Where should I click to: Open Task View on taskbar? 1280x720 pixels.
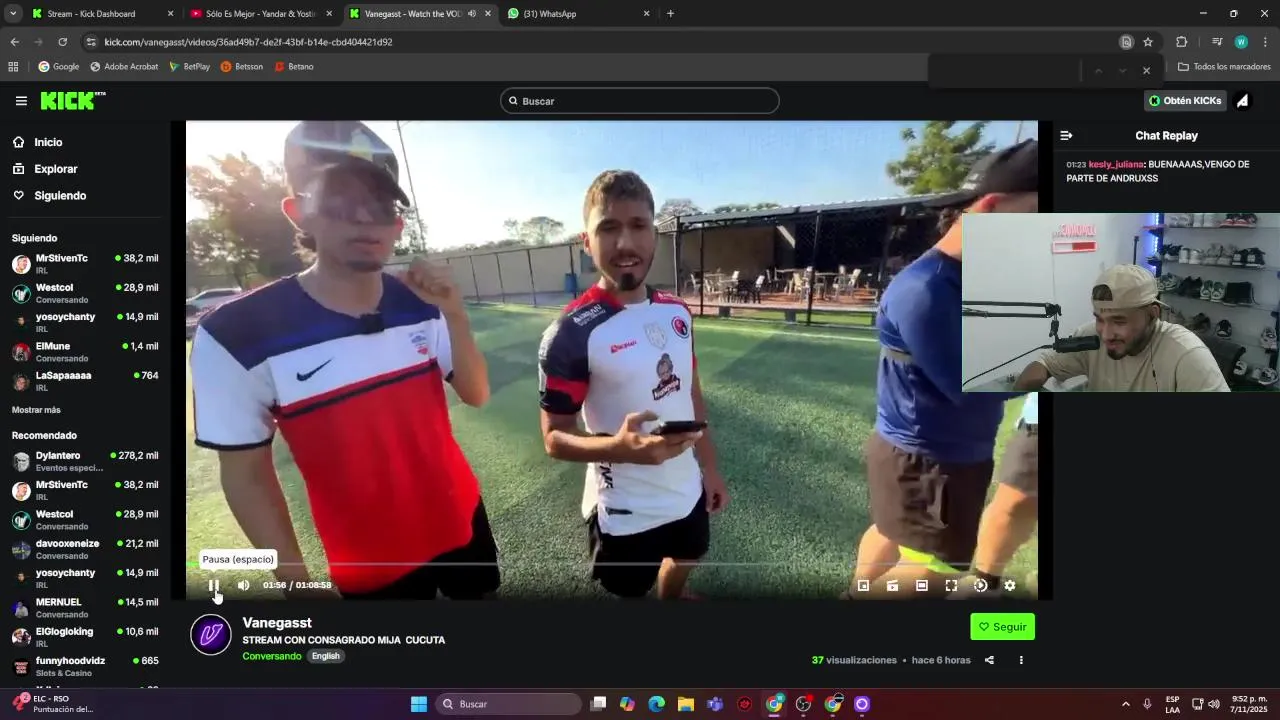pos(598,704)
